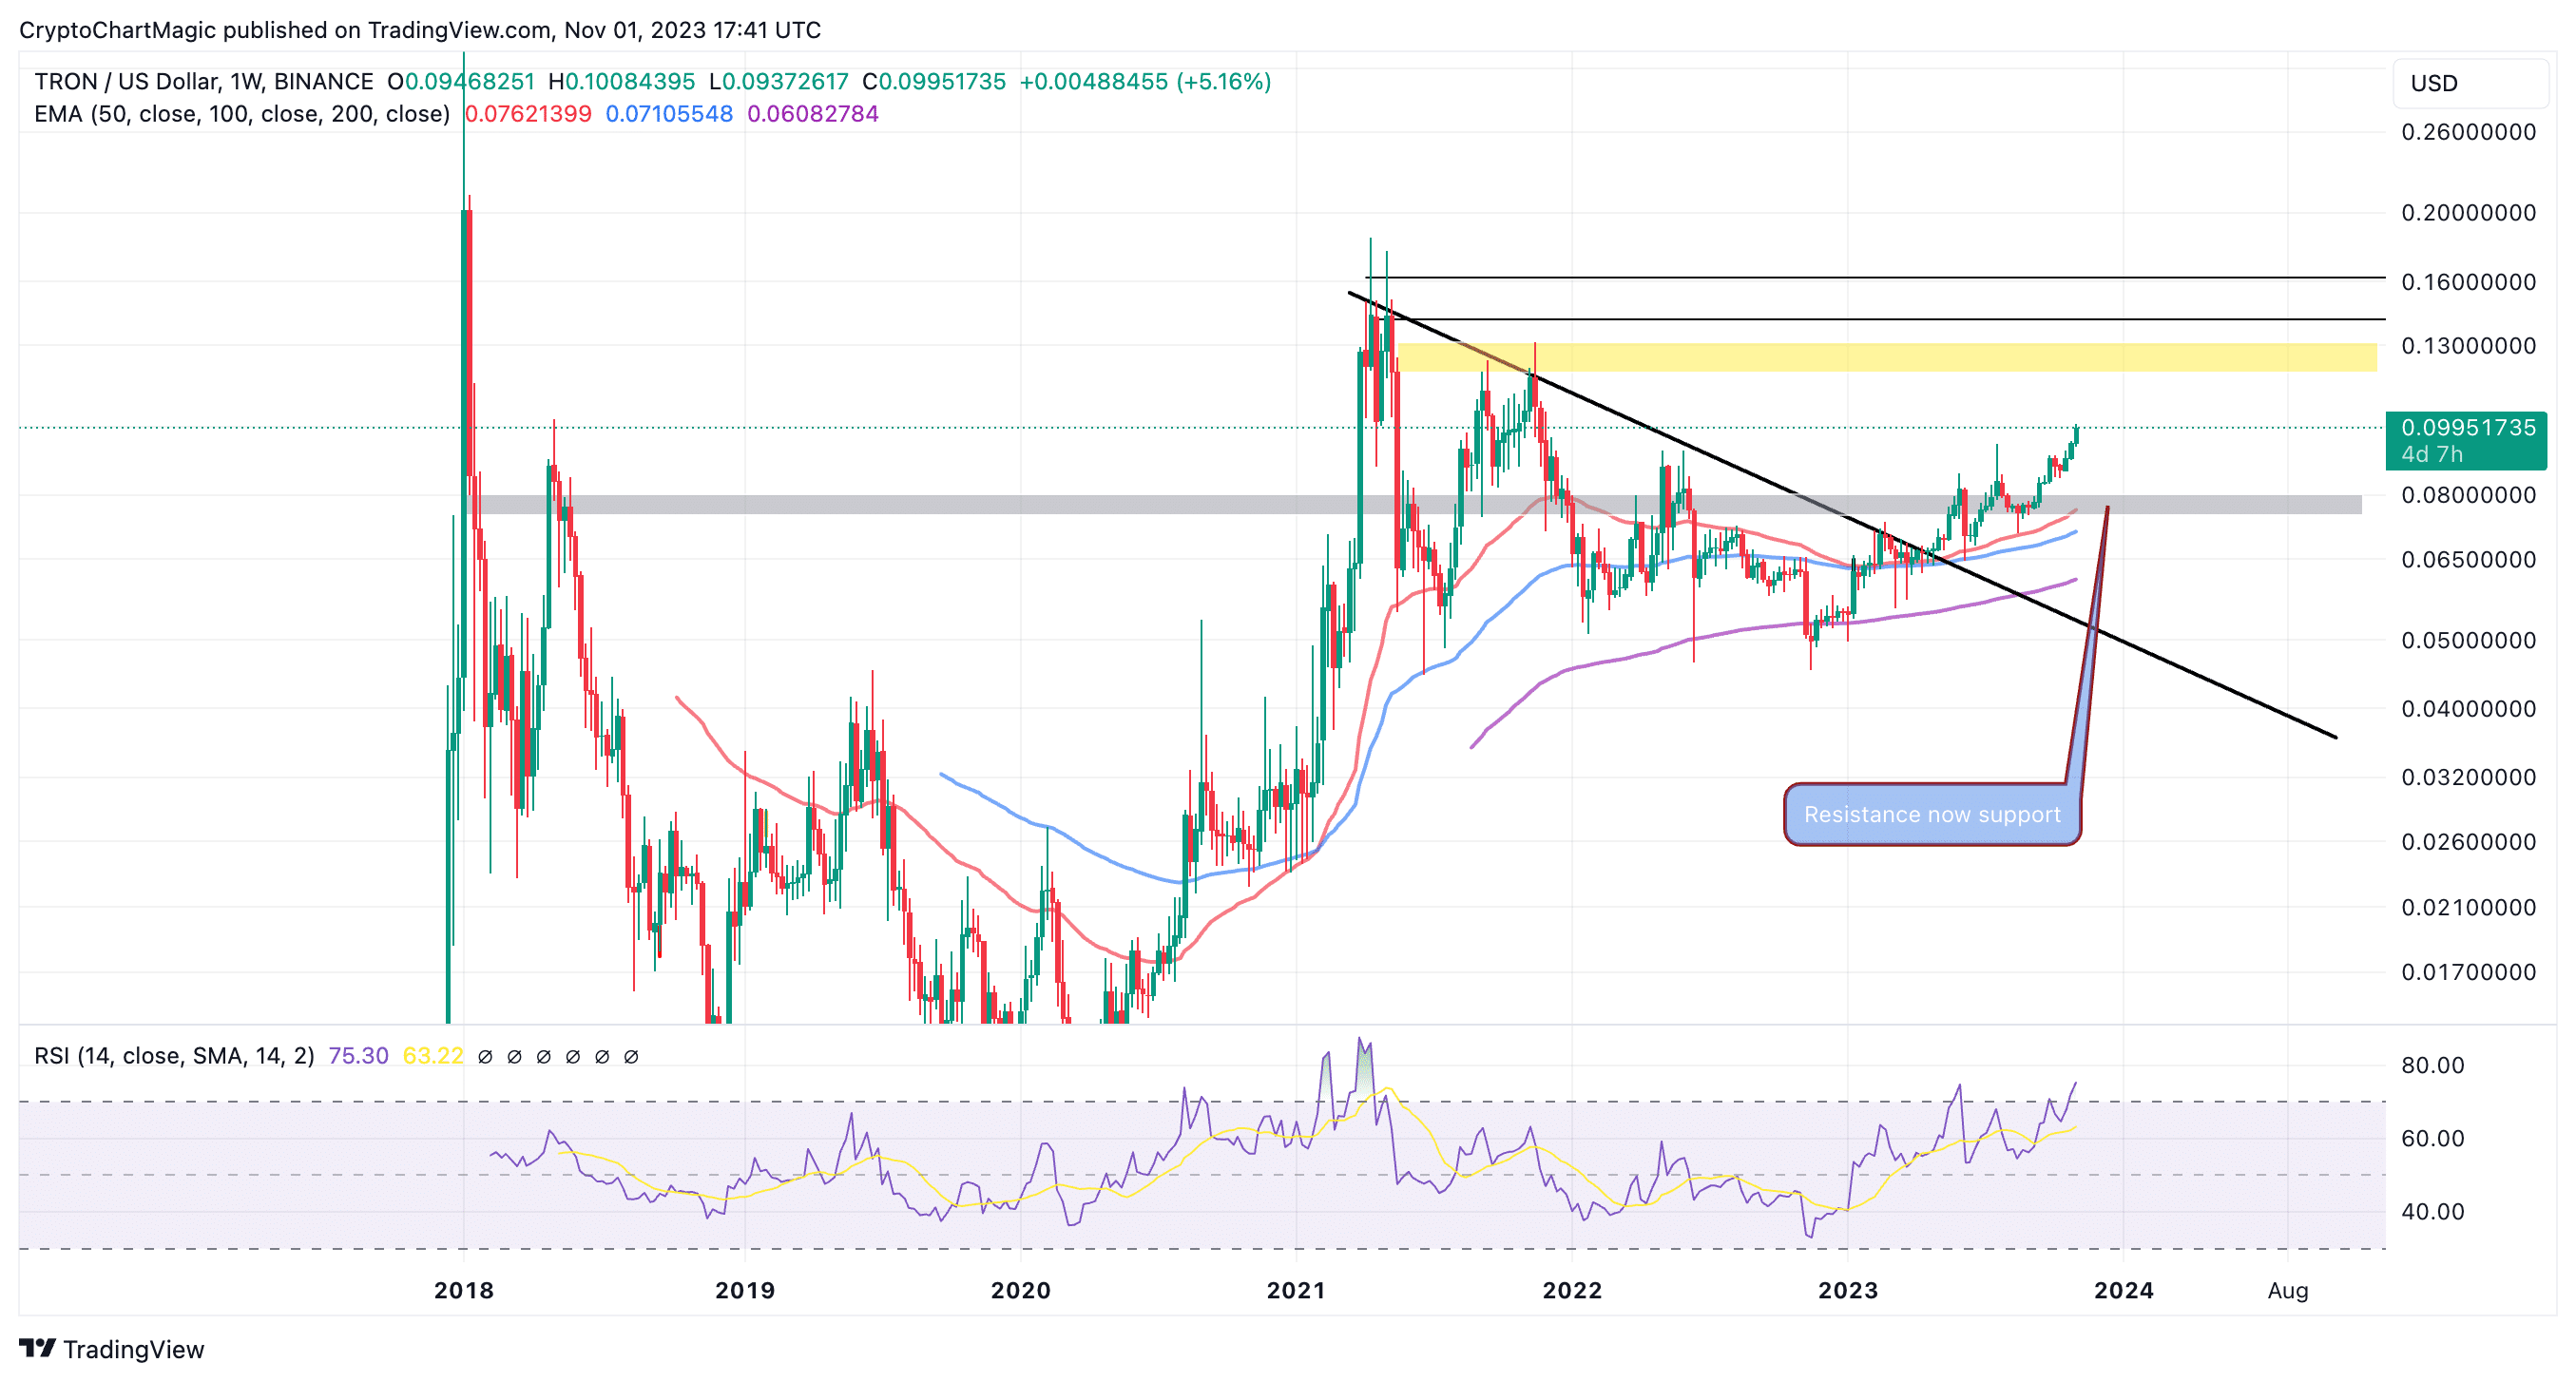The width and height of the screenshot is (2576, 1382).
Task: Click the Aug time axis label
Action: coord(2288,1290)
